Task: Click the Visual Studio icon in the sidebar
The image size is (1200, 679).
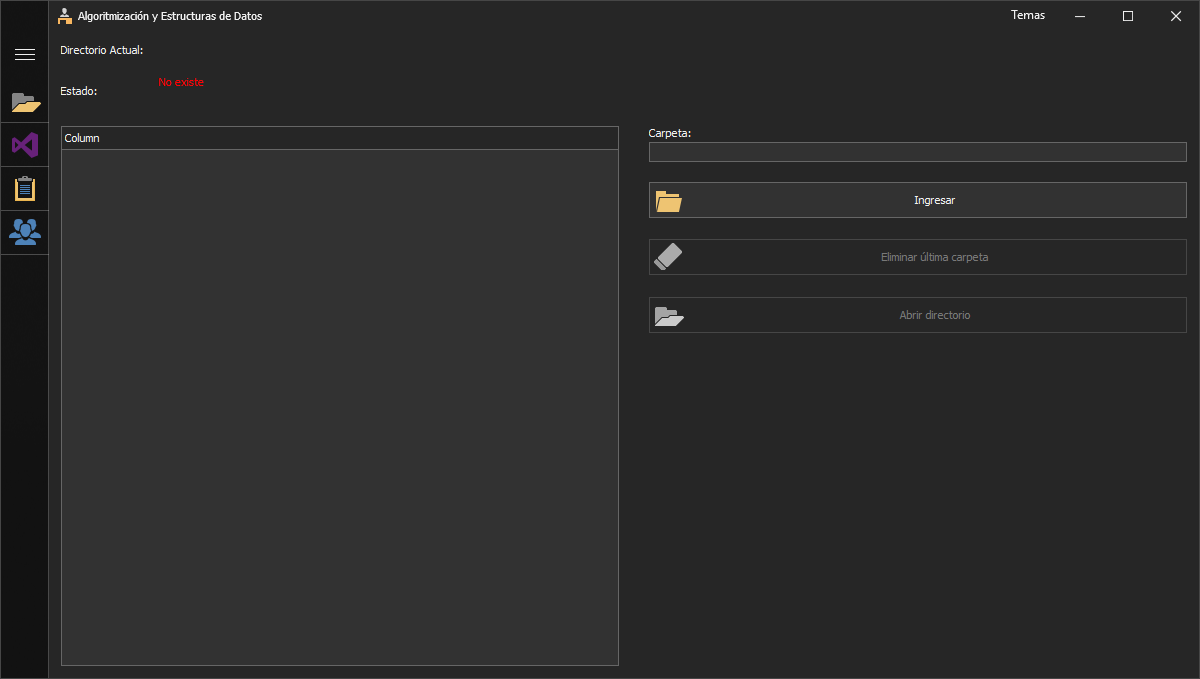Action: click(24, 145)
